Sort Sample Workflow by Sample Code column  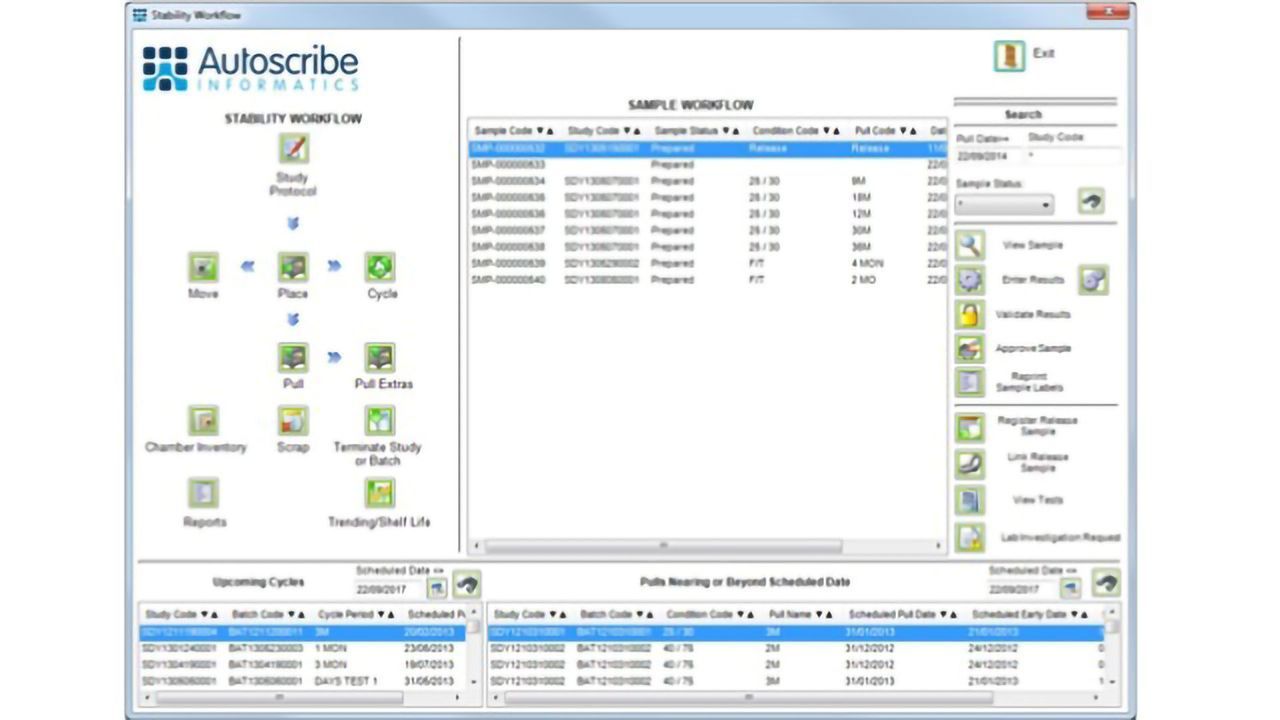point(513,131)
